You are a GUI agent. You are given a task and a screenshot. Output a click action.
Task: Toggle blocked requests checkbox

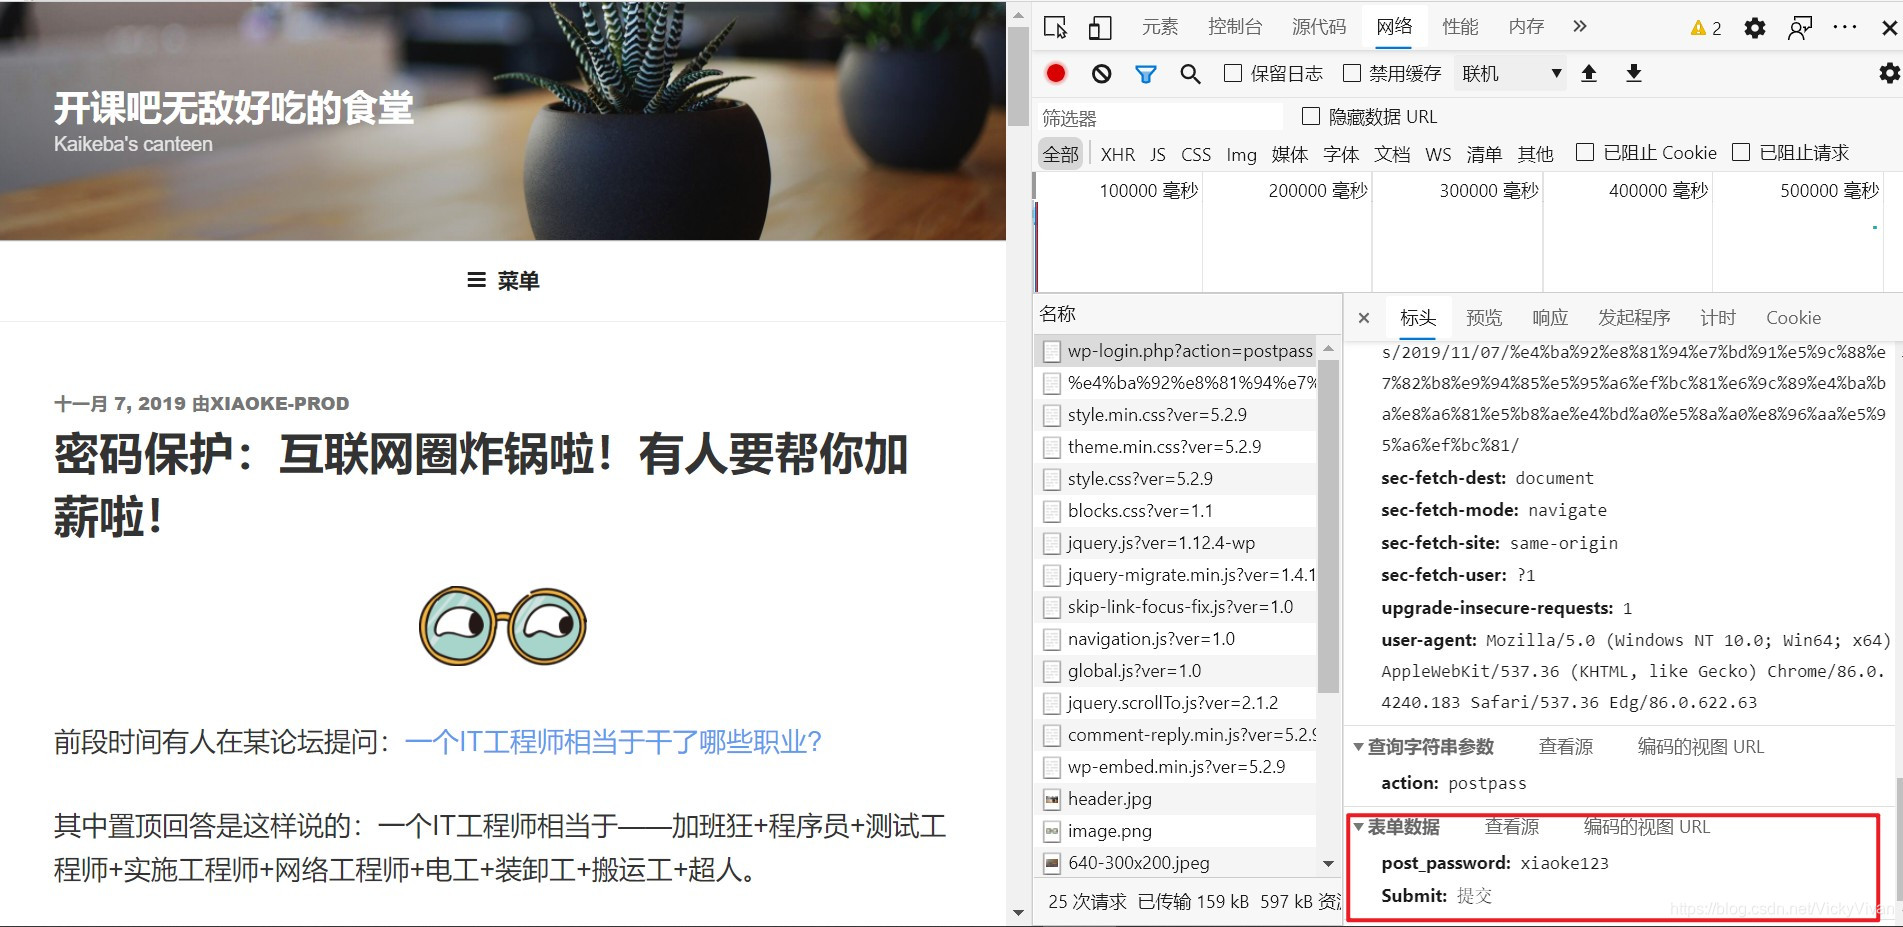tap(1741, 152)
